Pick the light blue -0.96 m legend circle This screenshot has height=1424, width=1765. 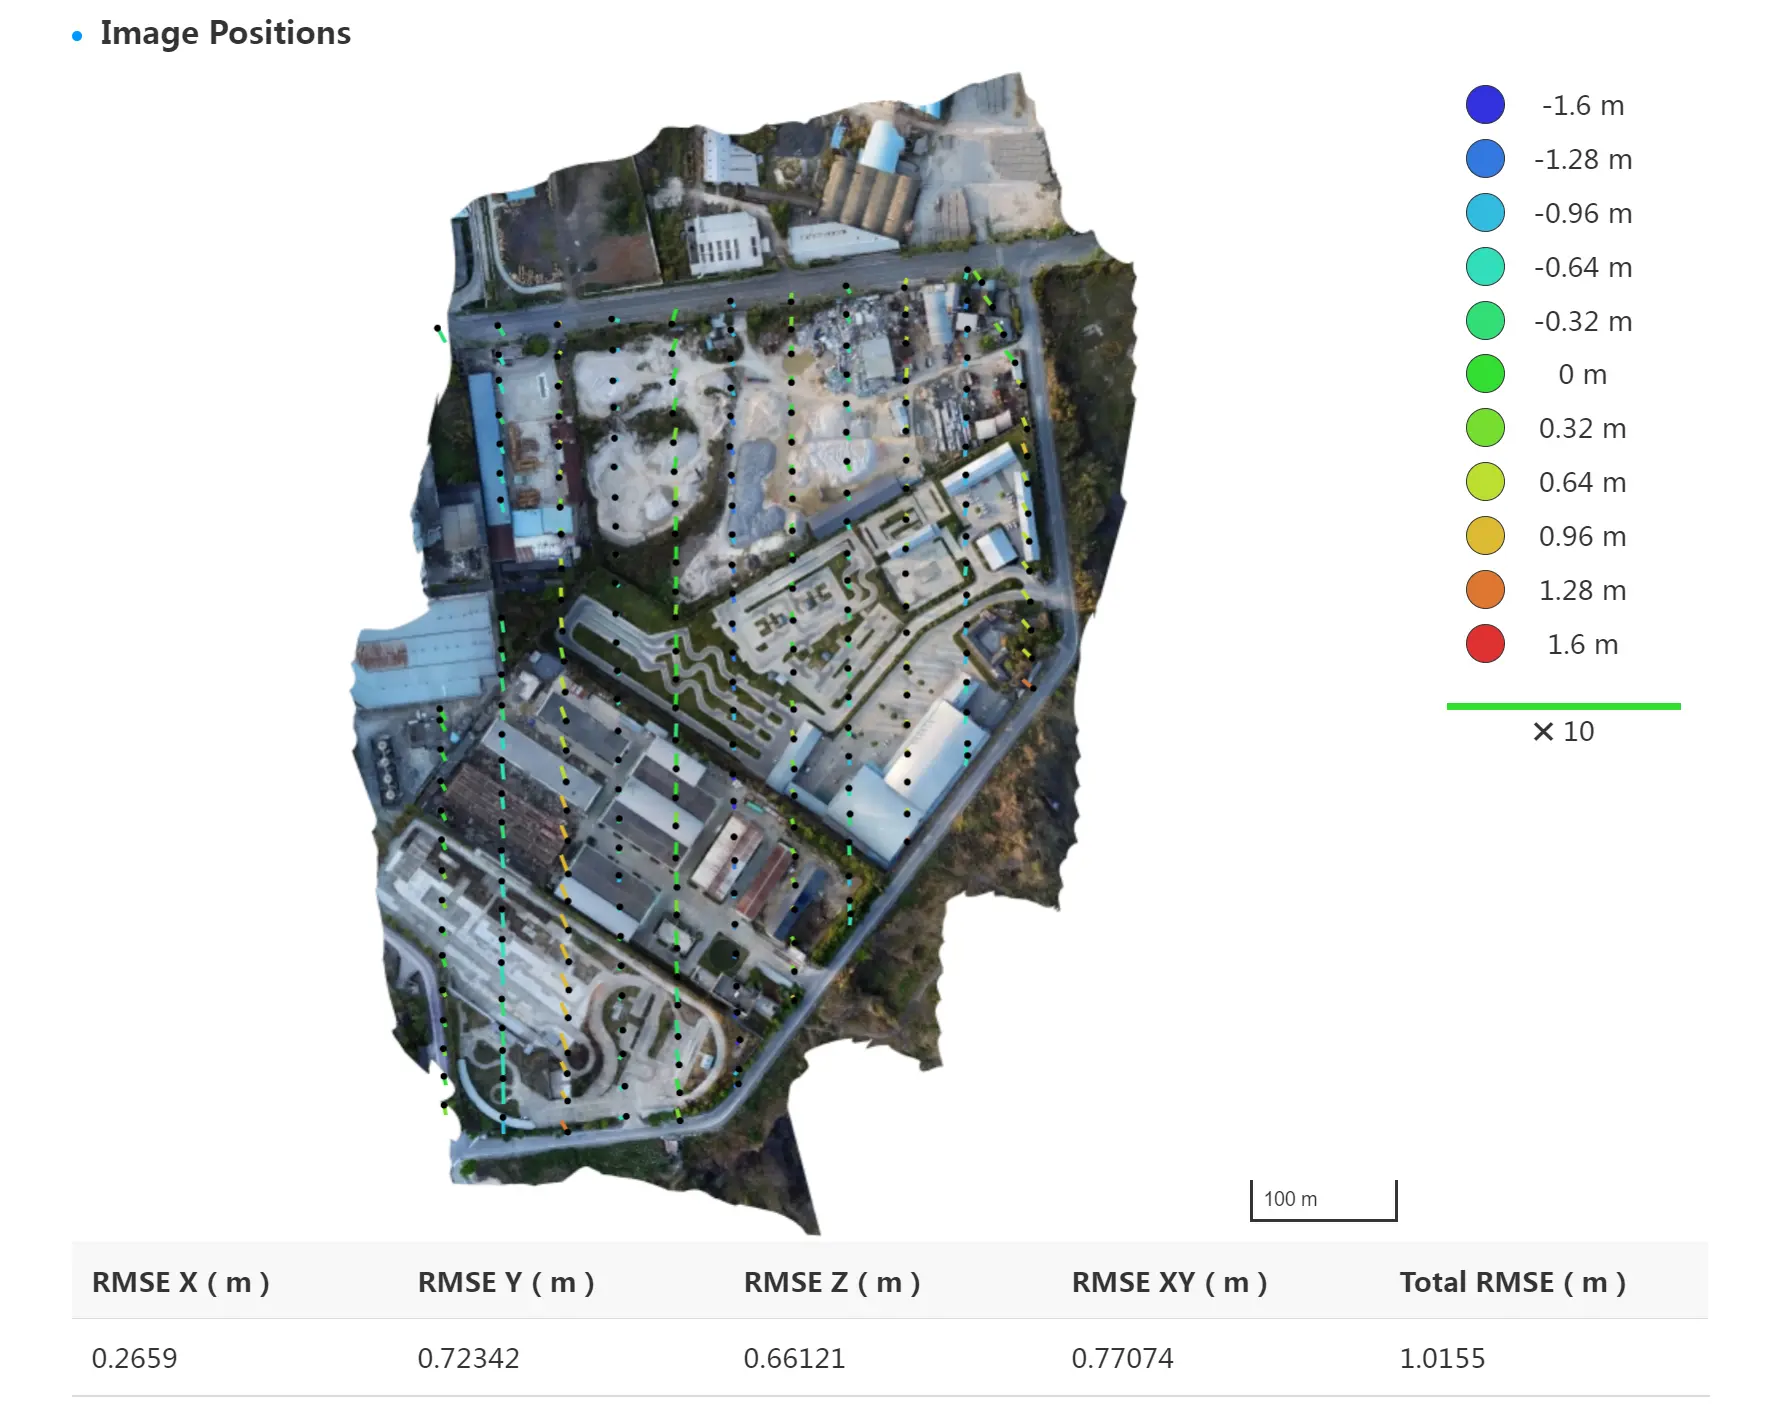click(x=1485, y=213)
